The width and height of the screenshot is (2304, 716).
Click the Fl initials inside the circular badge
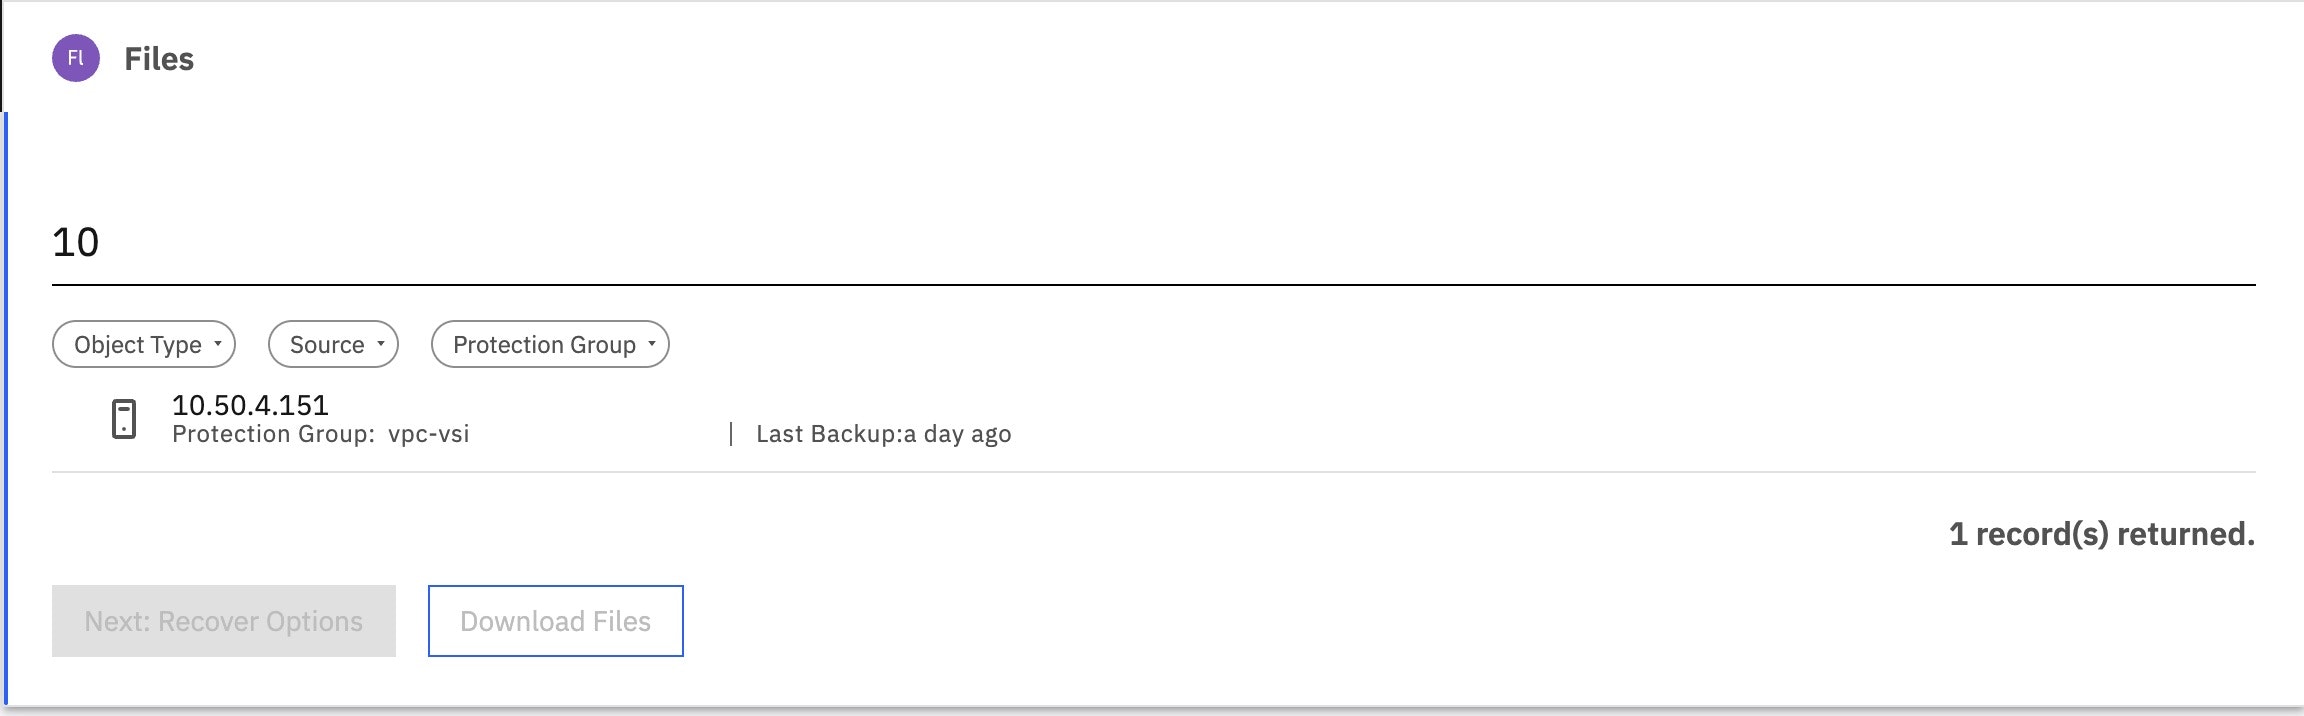tap(74, 57)
